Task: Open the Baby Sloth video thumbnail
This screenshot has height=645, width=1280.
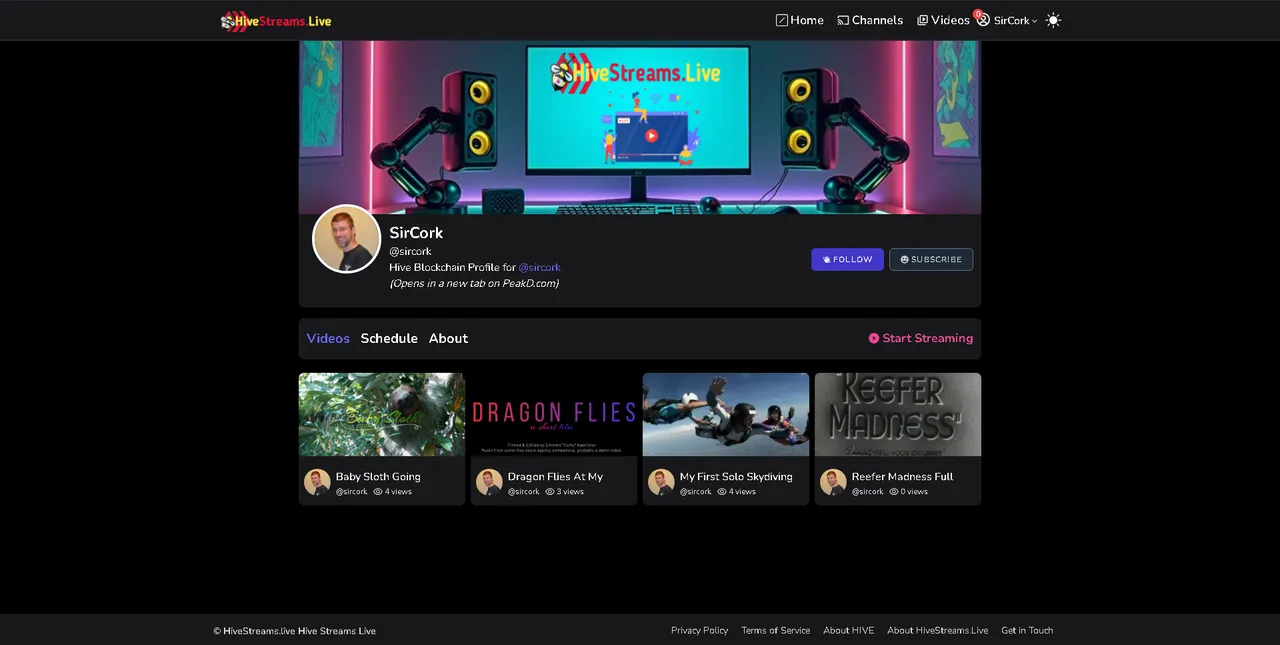Action: (x=382, y=414)
